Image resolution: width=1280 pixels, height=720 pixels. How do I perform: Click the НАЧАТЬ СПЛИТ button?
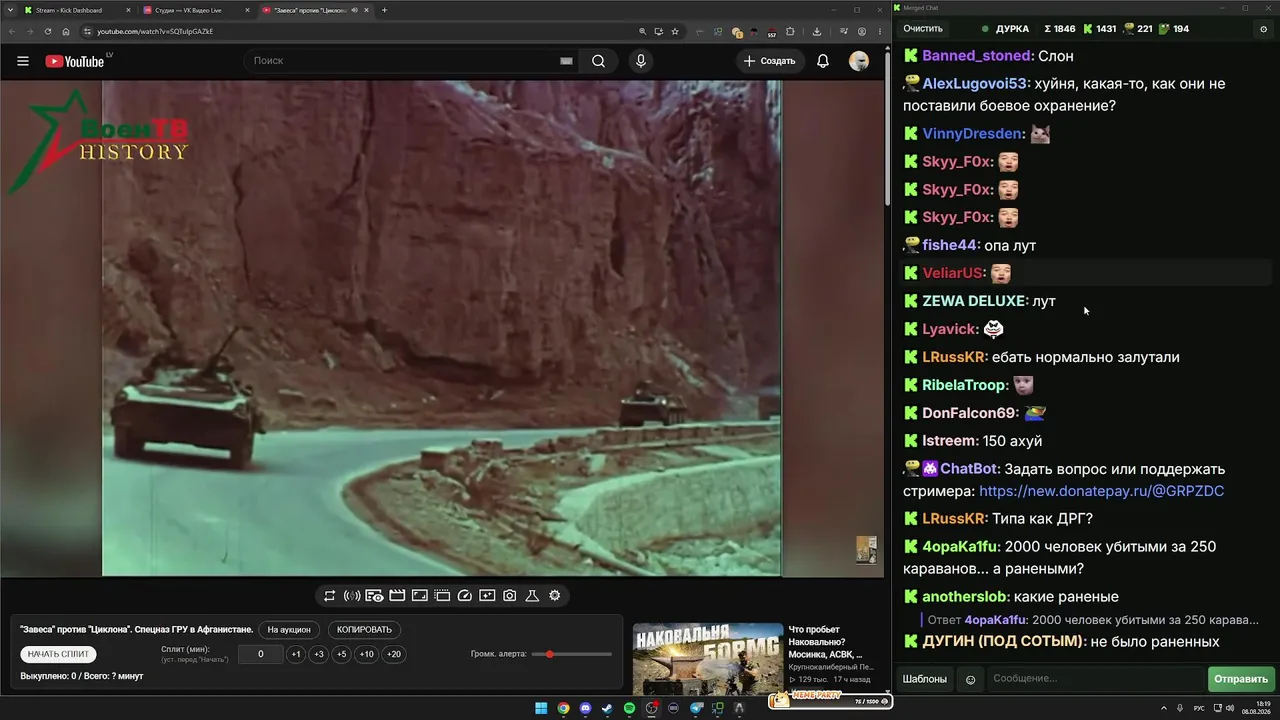tap(59, 654)
